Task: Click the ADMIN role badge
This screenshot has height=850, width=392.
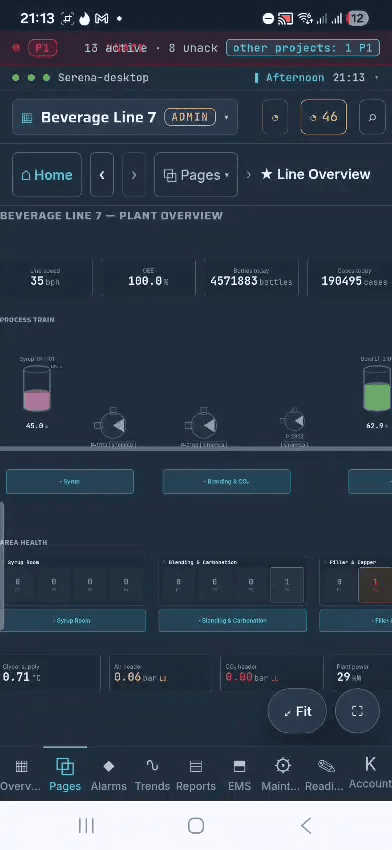Action: (x=190, y=117)
